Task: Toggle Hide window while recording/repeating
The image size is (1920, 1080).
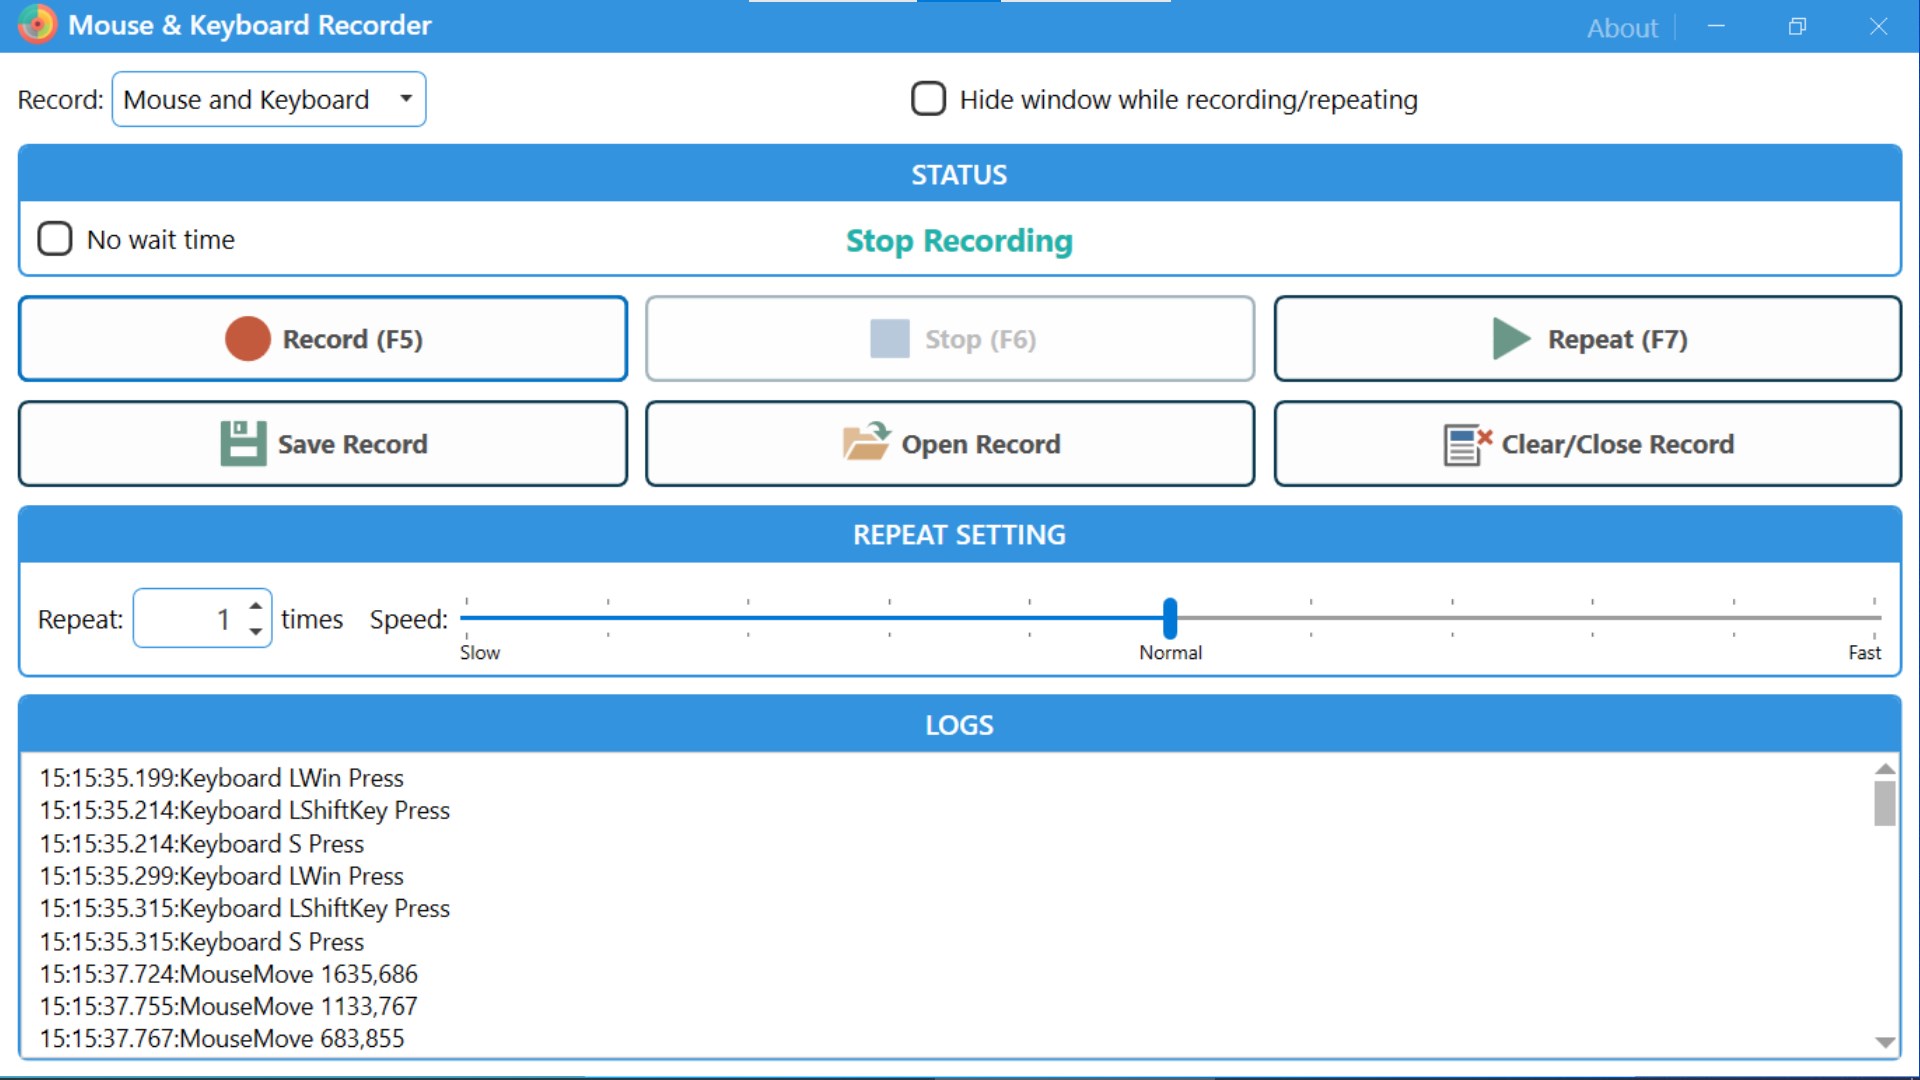Action: tap(928, 99)
